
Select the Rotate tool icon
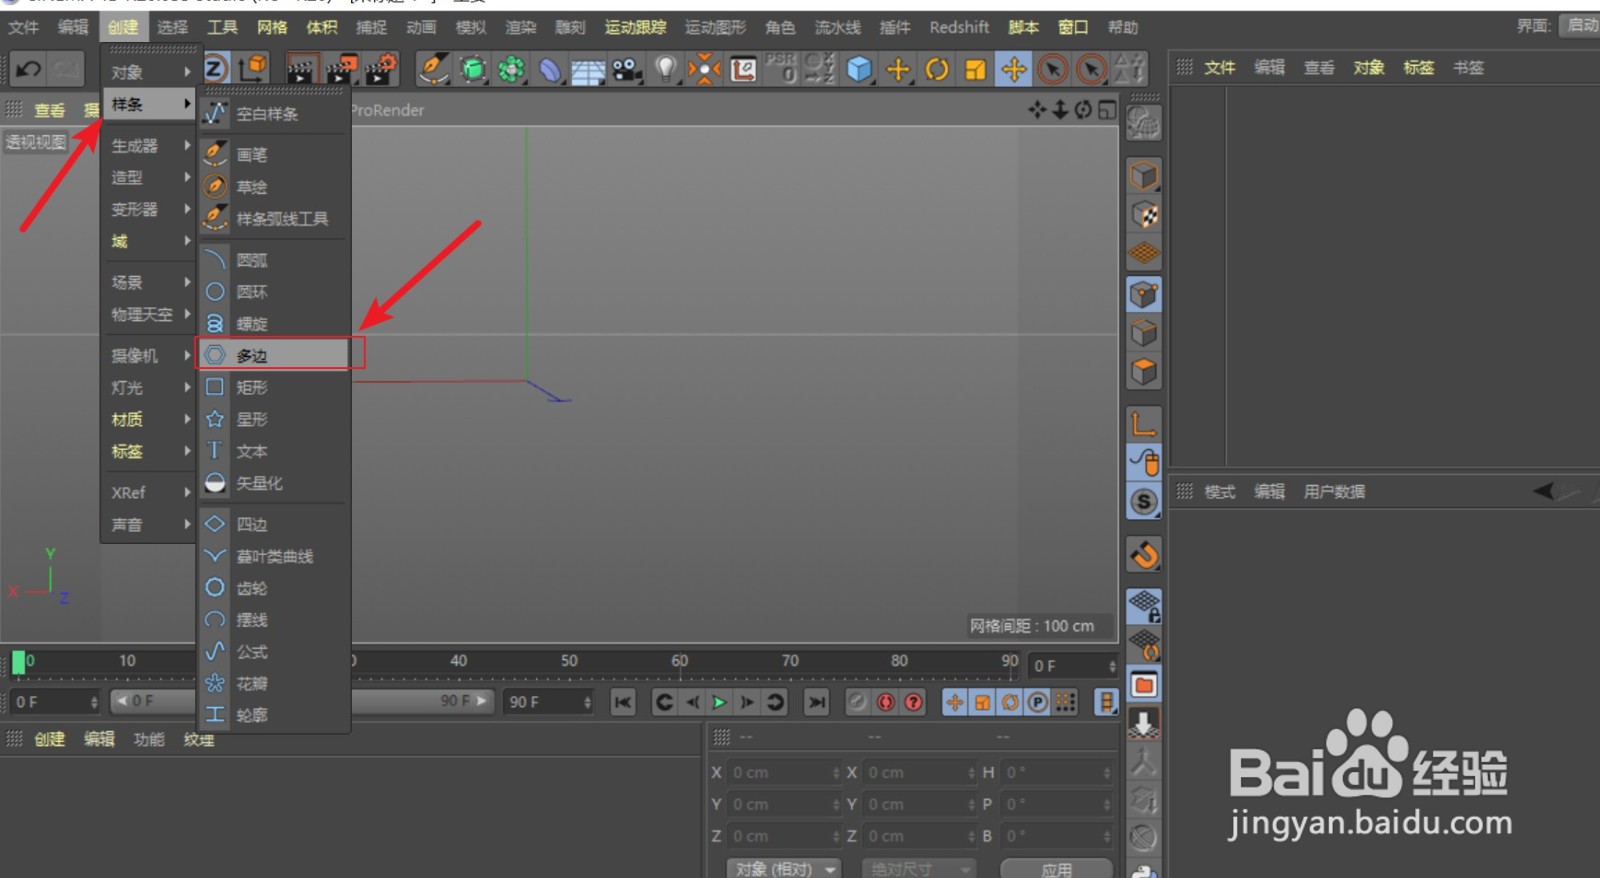point(937,69)
